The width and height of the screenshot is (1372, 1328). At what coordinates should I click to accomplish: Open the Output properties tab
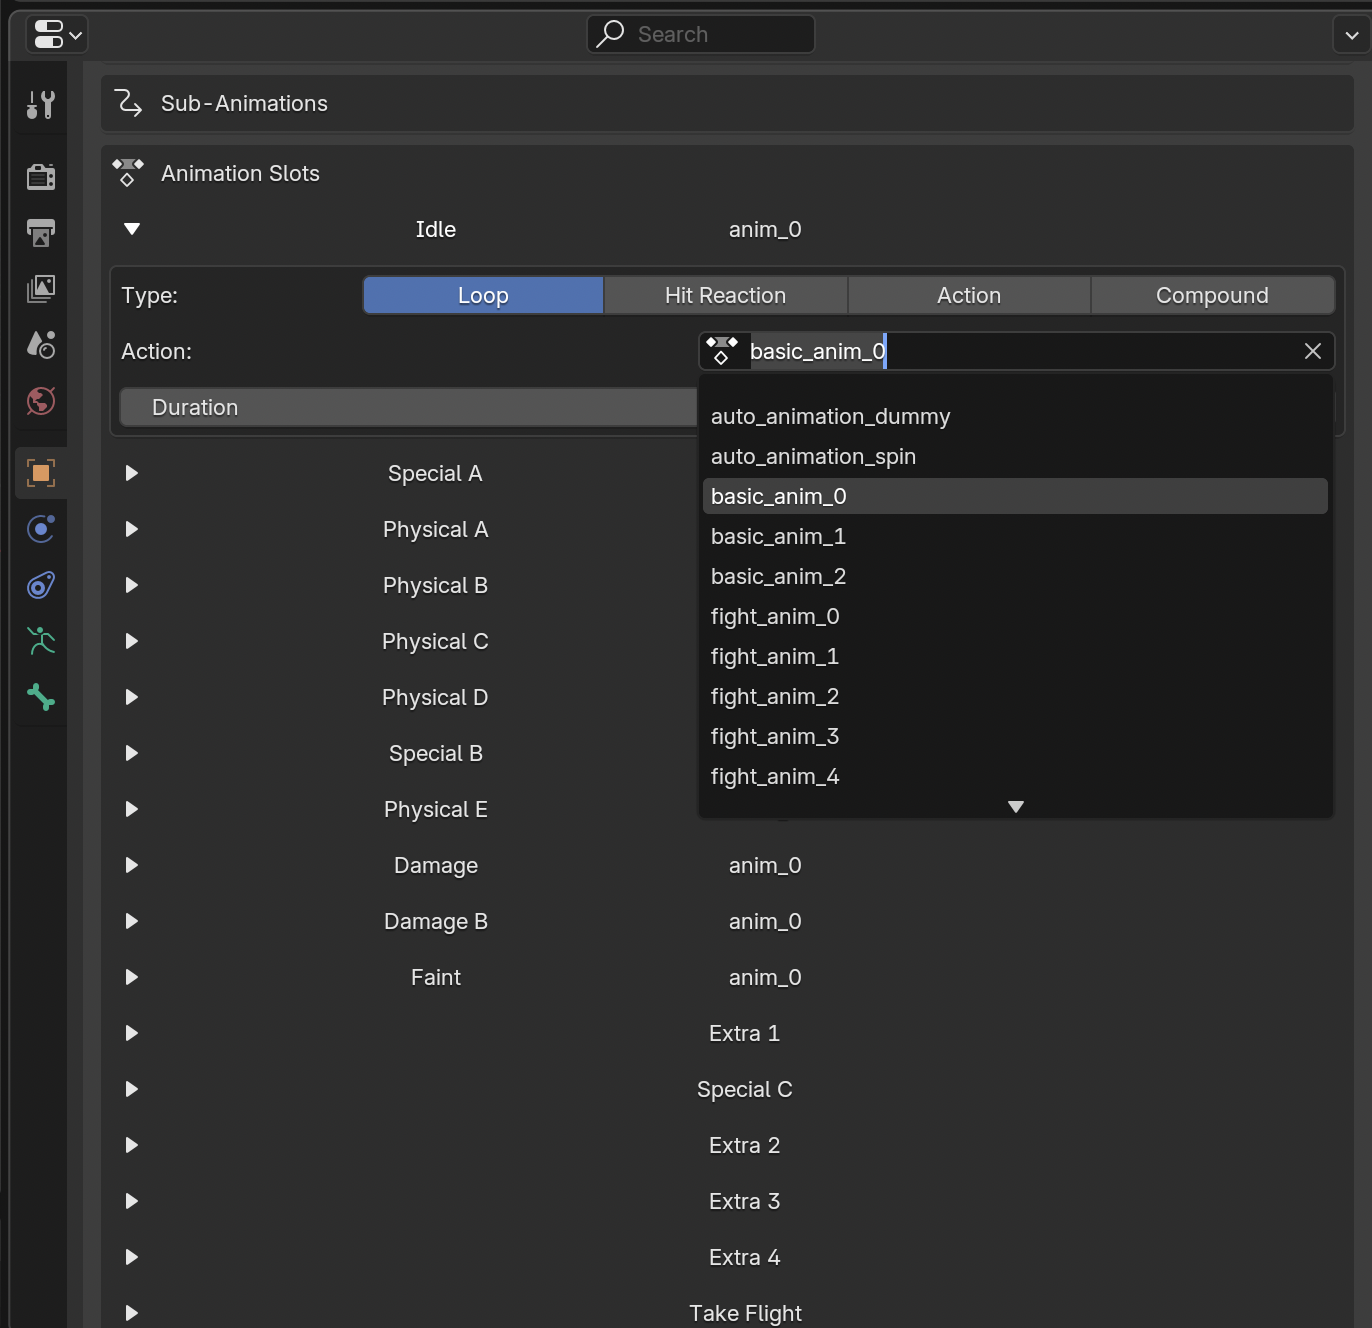point(41,233)
